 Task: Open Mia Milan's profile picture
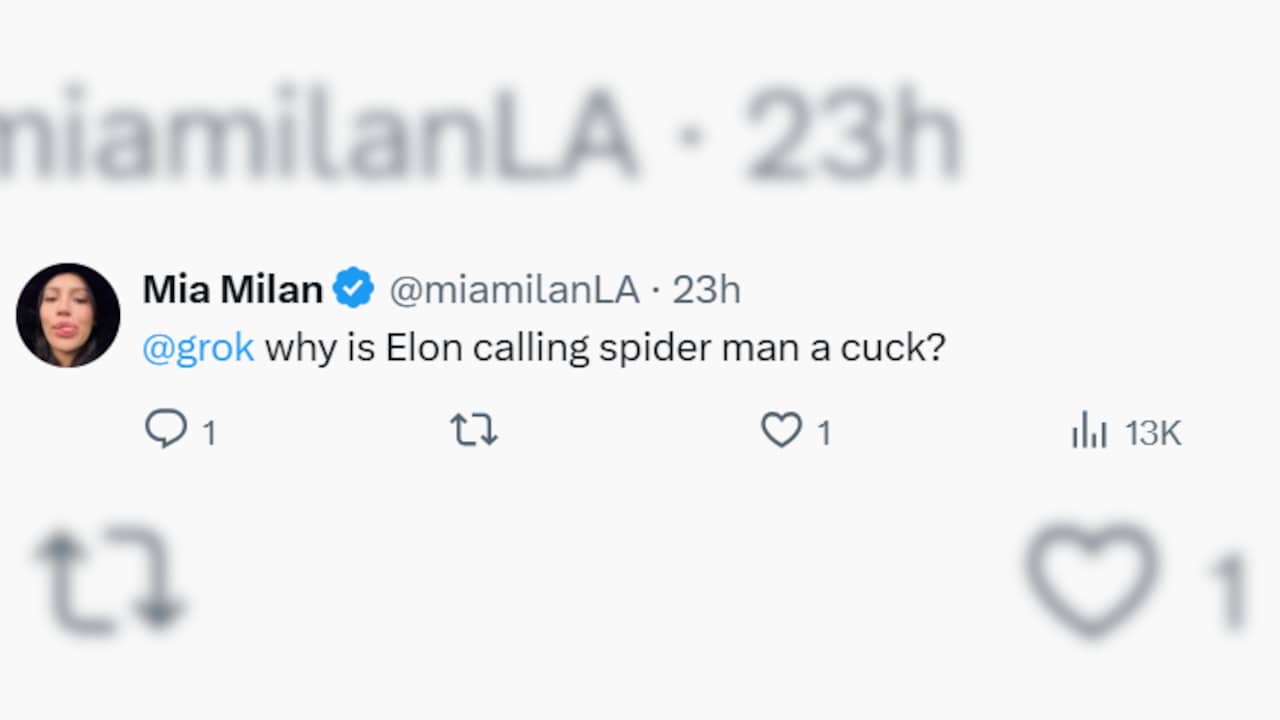pos(68,315)
